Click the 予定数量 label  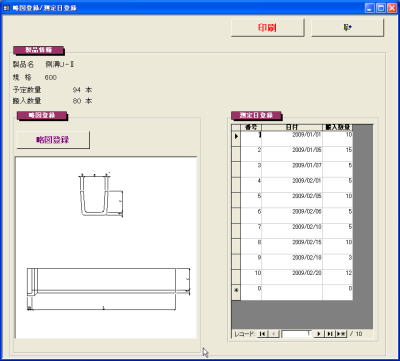tap(27, 90)
